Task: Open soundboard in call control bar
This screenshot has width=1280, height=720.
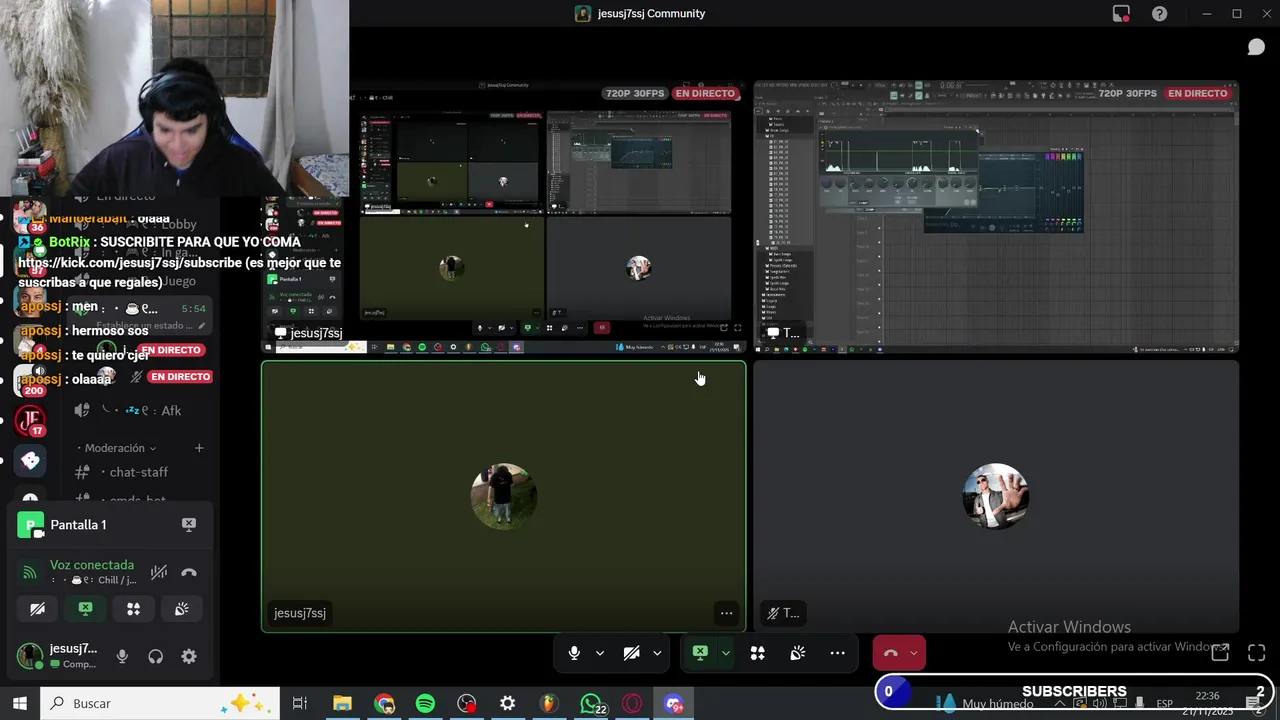Action: pos(797,653)
